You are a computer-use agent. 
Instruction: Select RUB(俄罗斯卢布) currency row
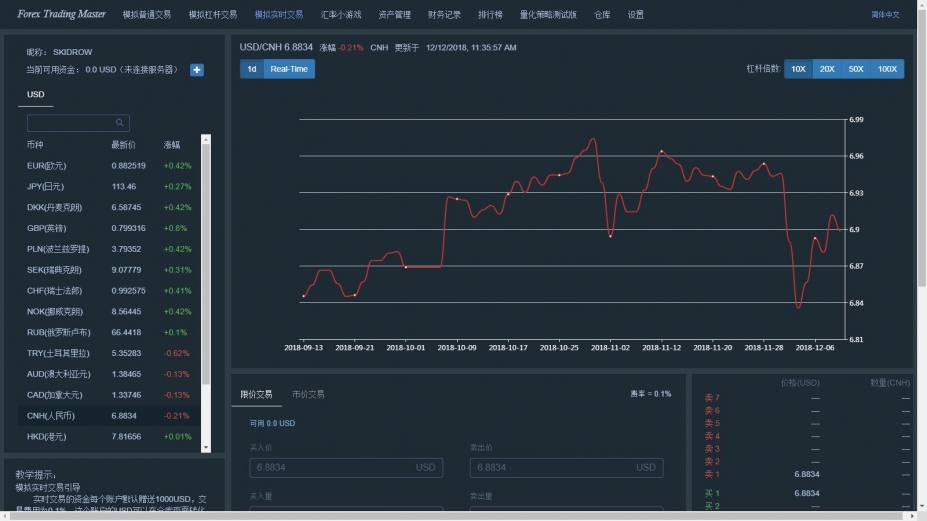[109, 332]
